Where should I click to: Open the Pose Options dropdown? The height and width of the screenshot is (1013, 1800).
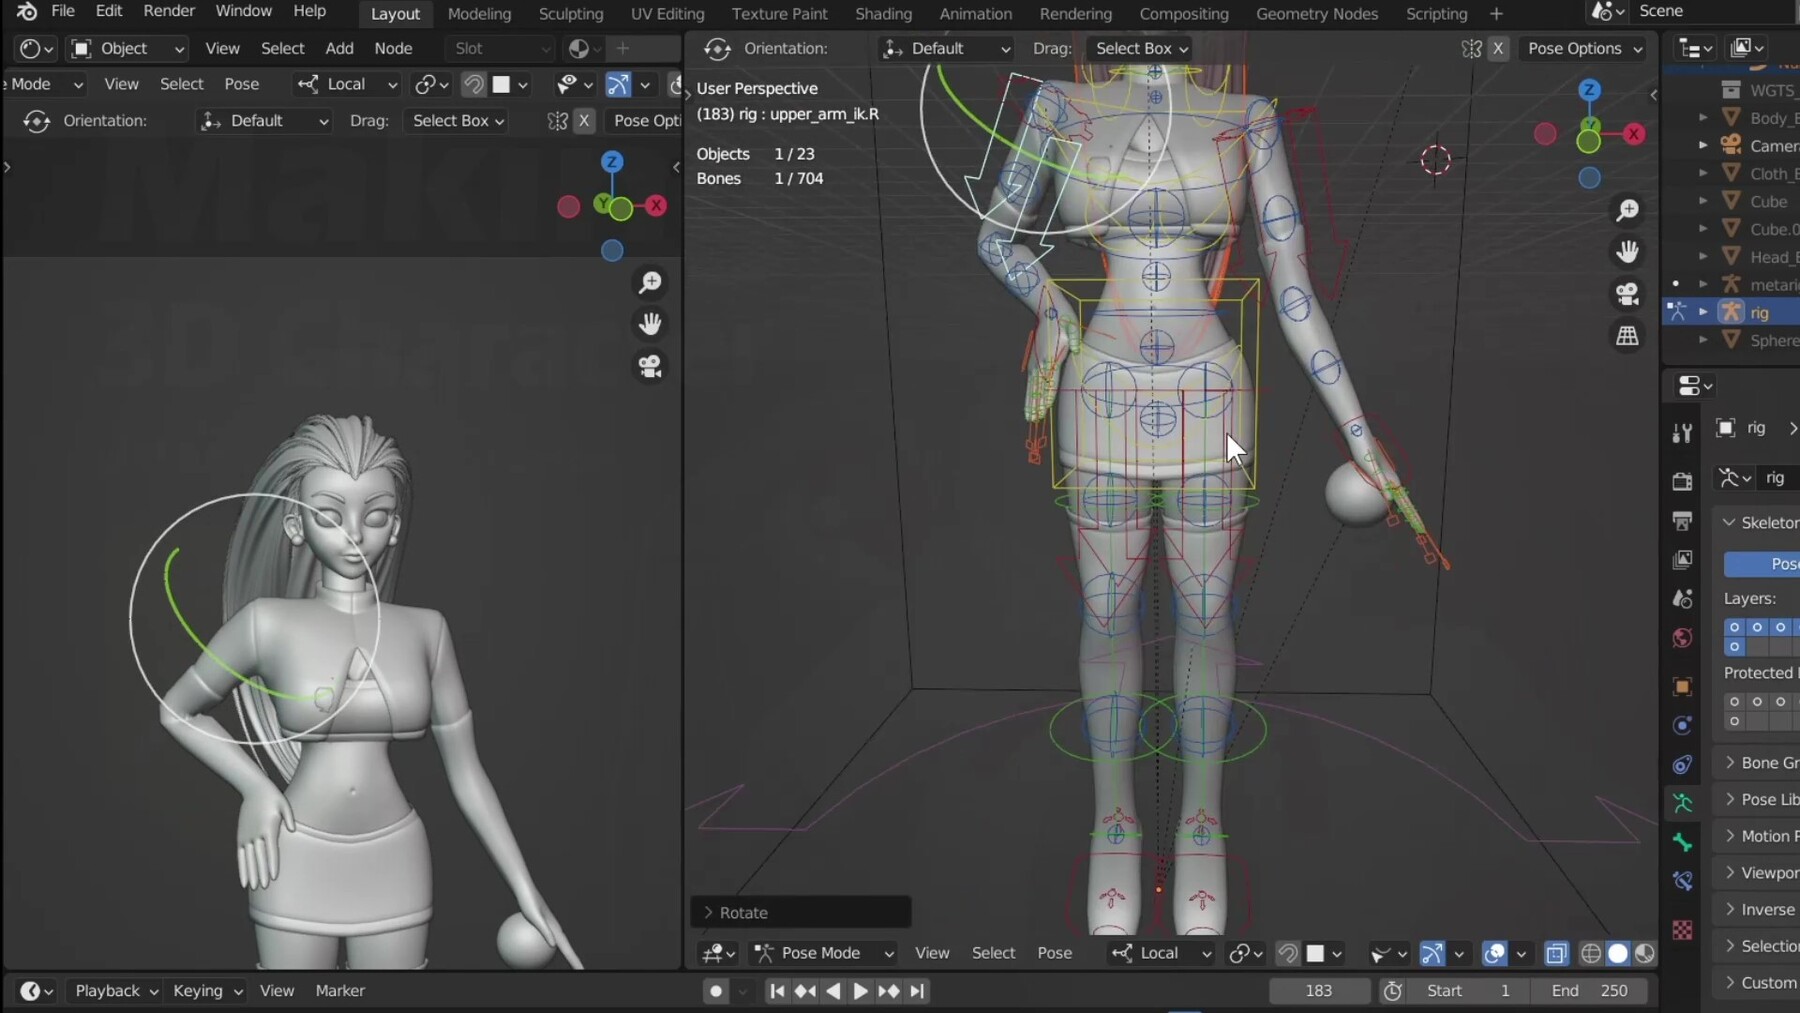1583,48
